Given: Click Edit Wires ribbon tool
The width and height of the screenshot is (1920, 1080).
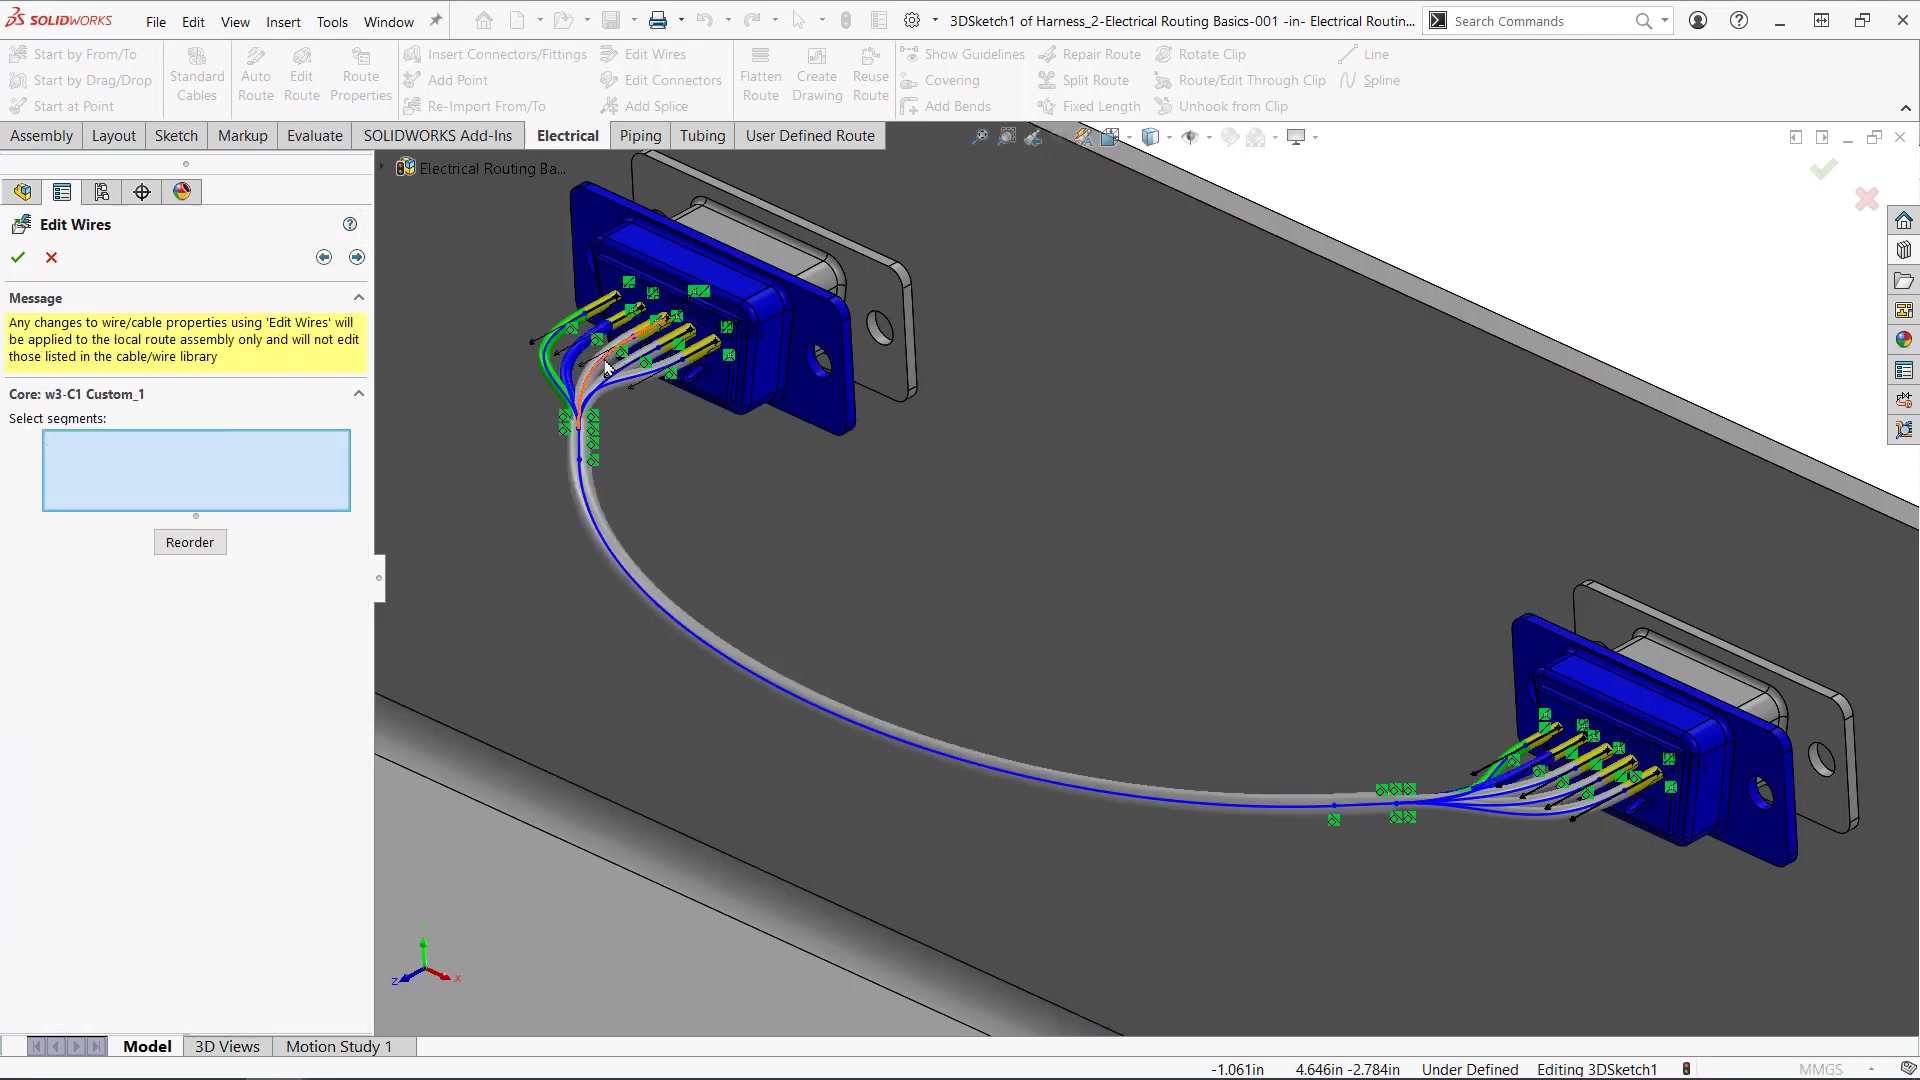Looking at the screenshot, I should [x=643, y=54].
